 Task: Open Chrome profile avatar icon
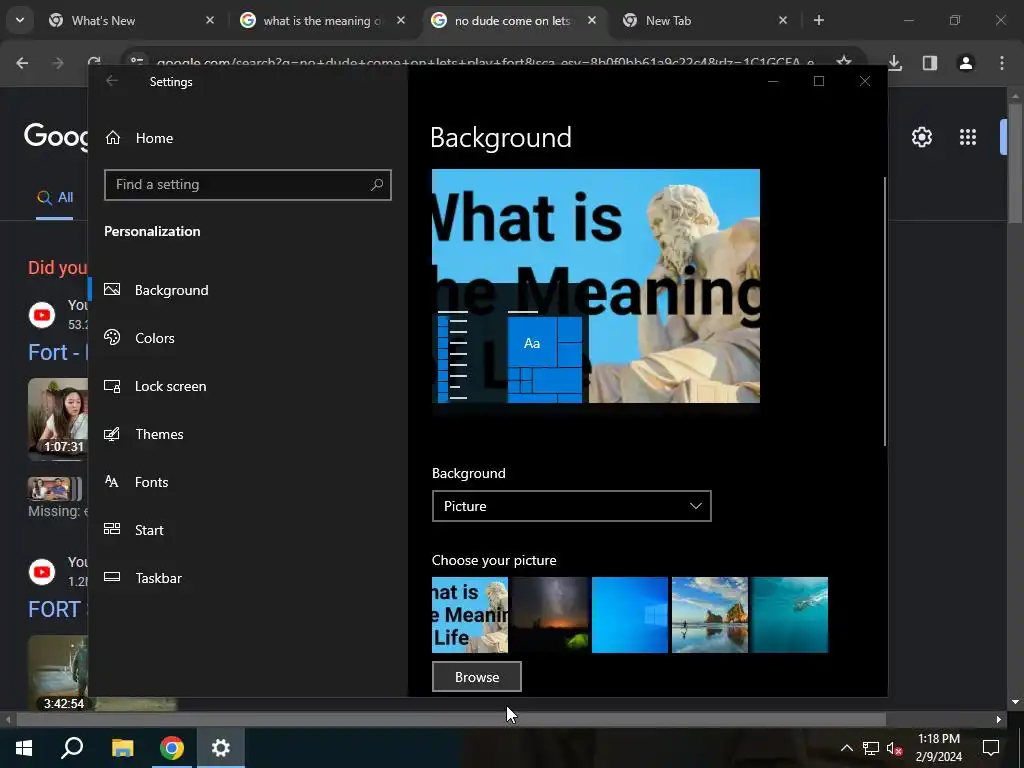(x=966, y=63)
